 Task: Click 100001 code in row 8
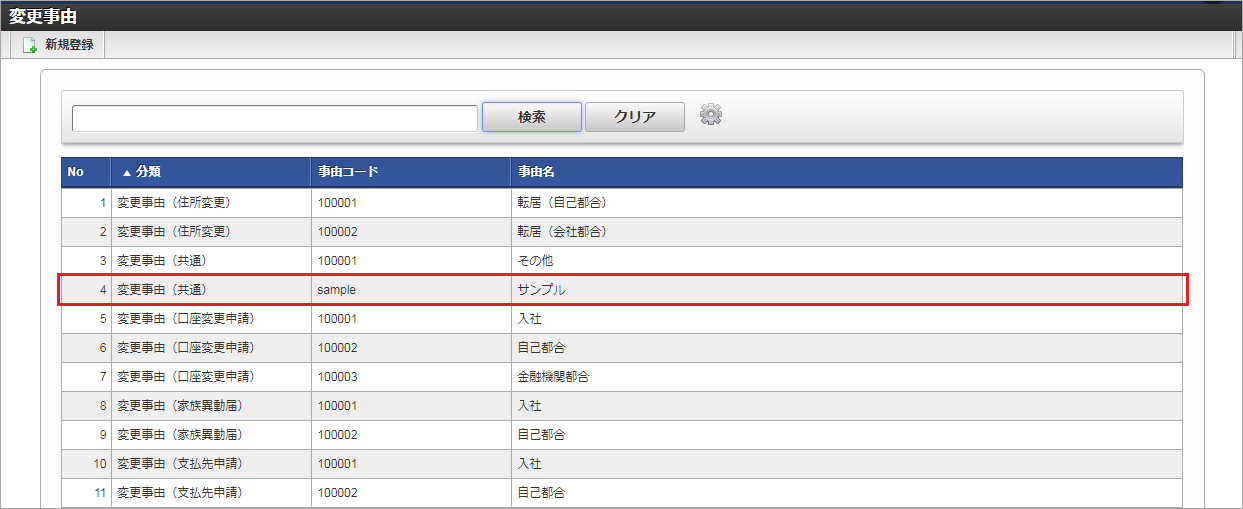point(337,406)
